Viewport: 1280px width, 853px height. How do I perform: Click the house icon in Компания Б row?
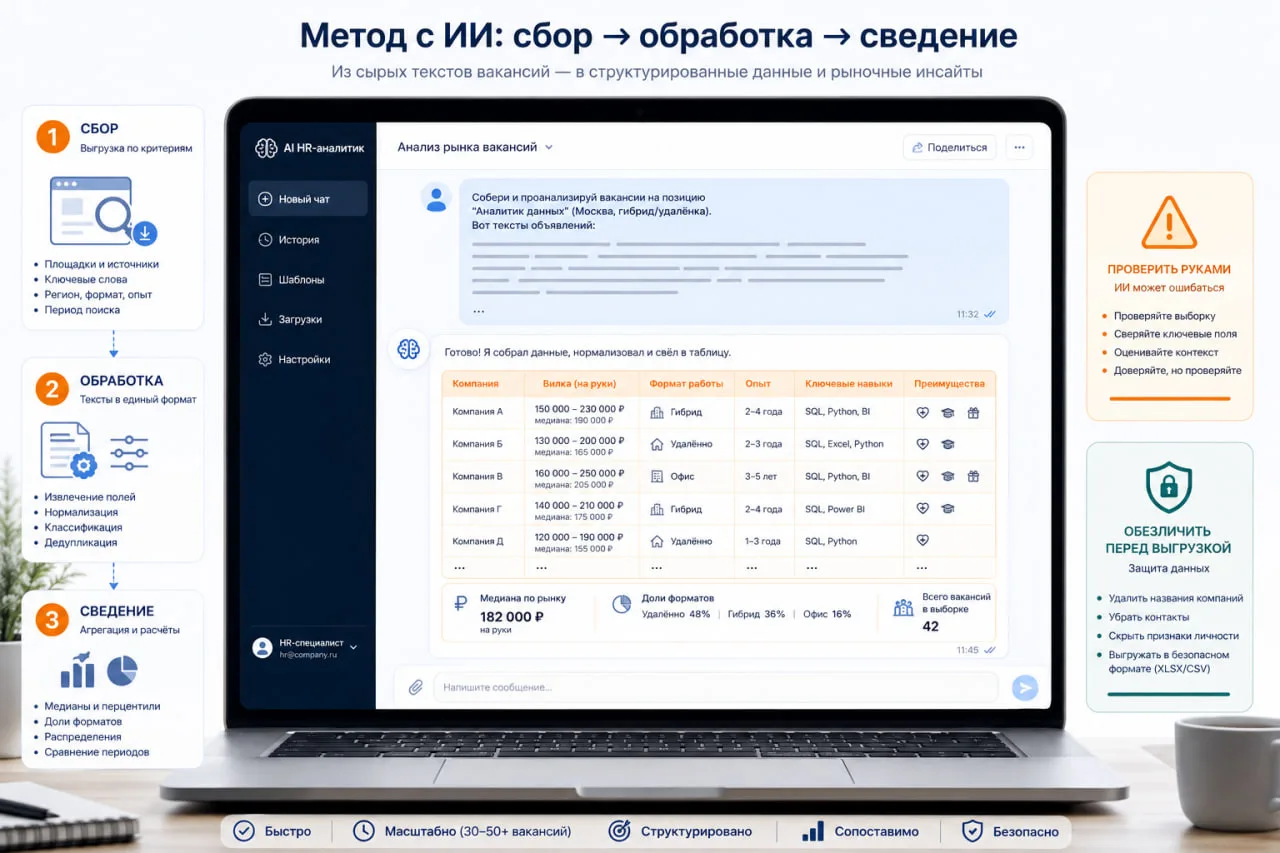657,444
